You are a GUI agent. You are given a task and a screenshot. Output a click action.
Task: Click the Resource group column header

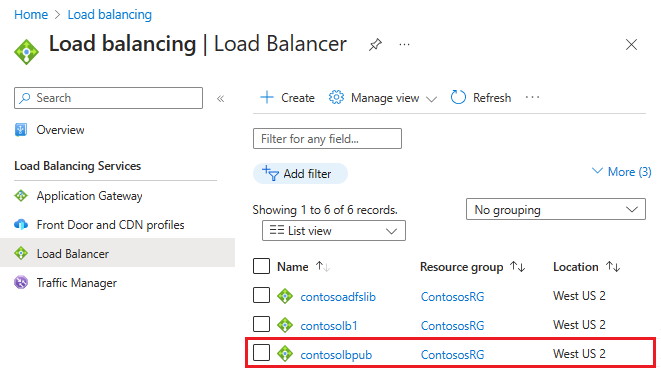pyautogui.click(x=462, y=267)
